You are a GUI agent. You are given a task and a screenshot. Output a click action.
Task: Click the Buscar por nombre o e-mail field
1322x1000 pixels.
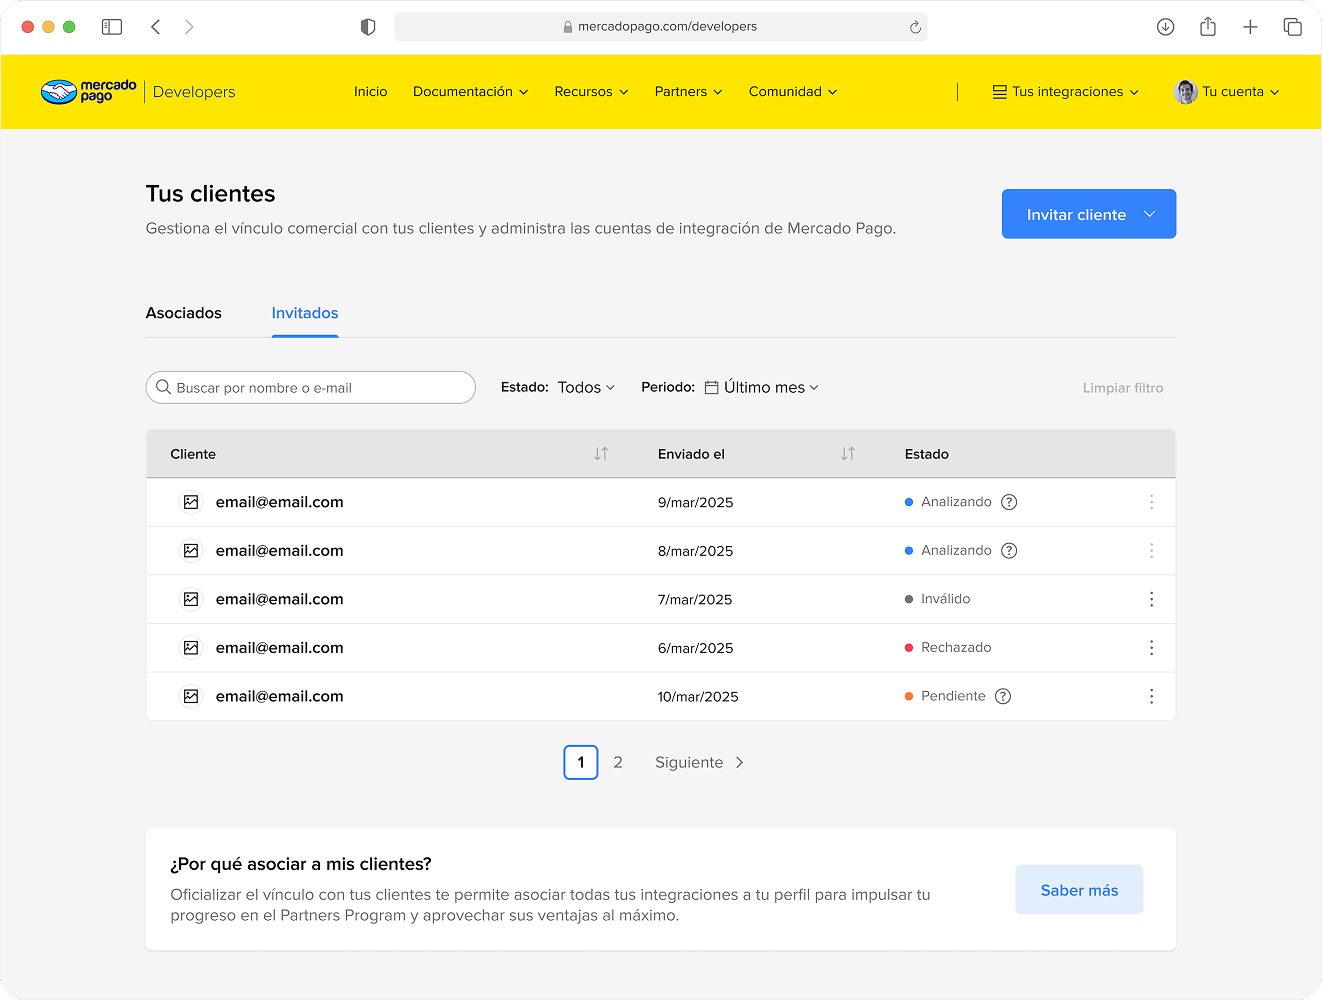311,387
